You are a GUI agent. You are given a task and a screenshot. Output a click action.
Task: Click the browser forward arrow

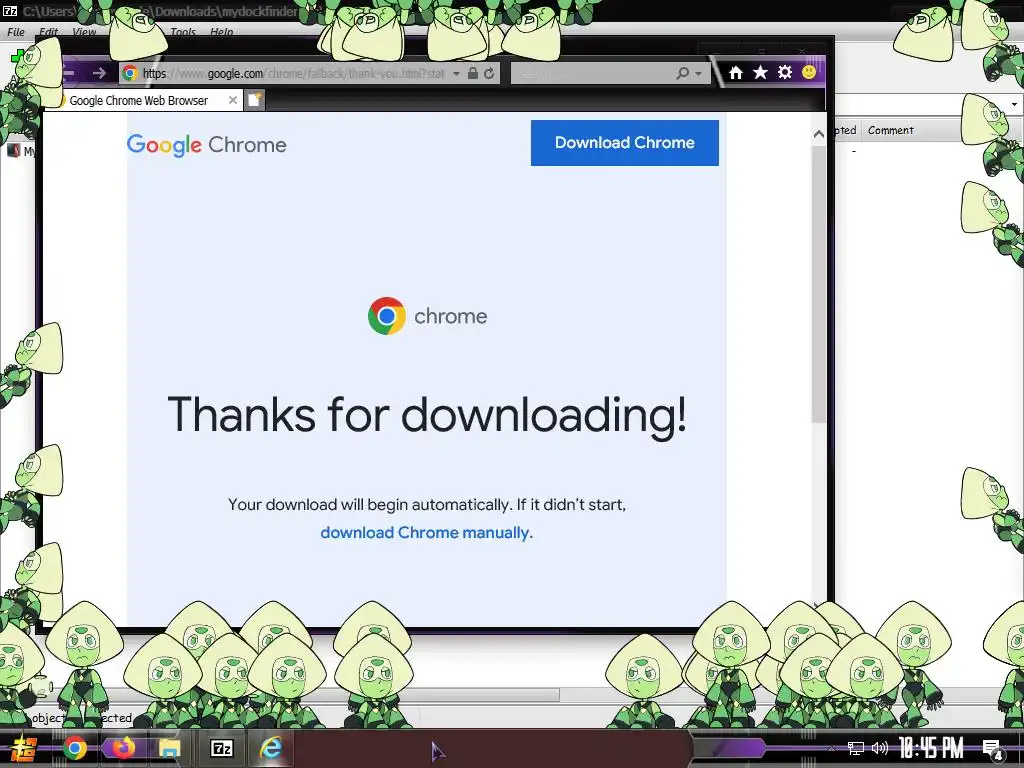coord(99,73)
